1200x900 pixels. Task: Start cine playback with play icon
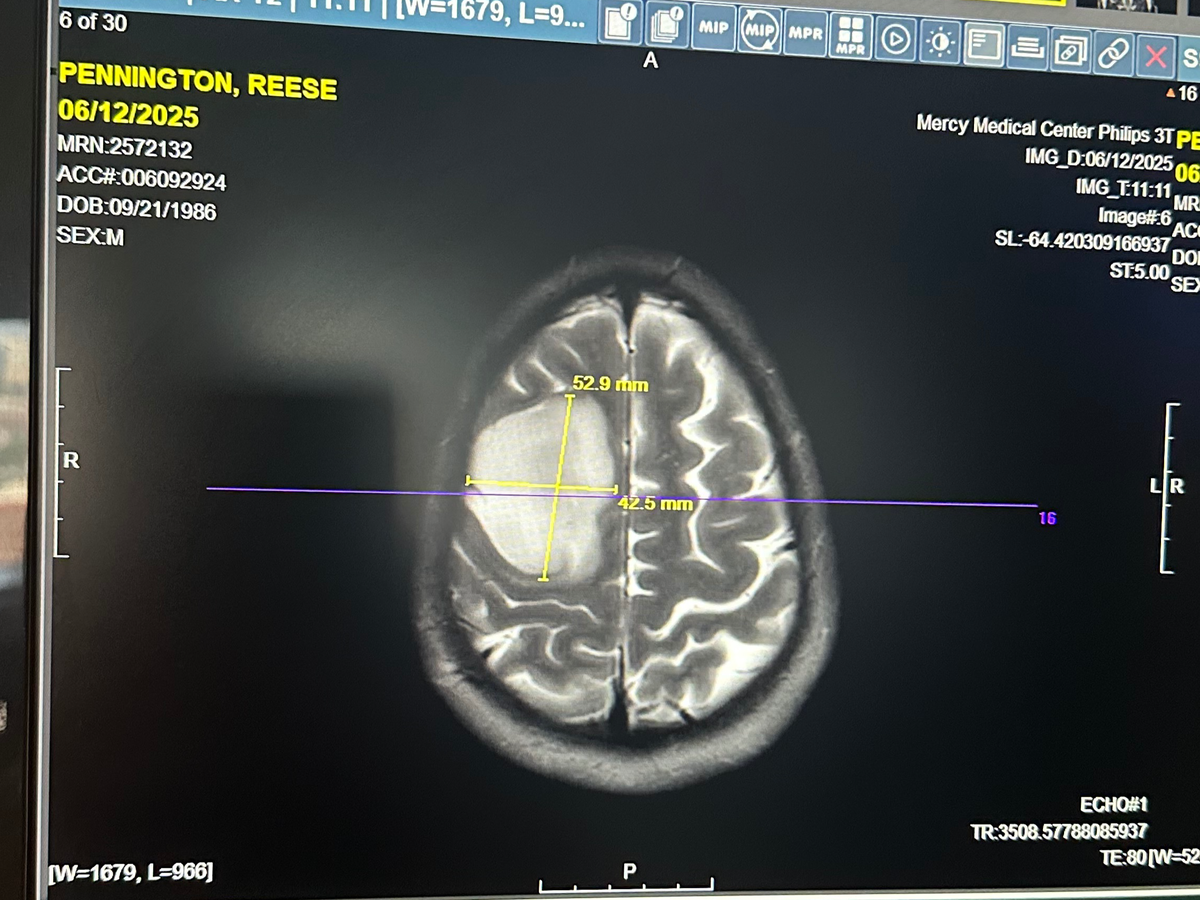897,40
